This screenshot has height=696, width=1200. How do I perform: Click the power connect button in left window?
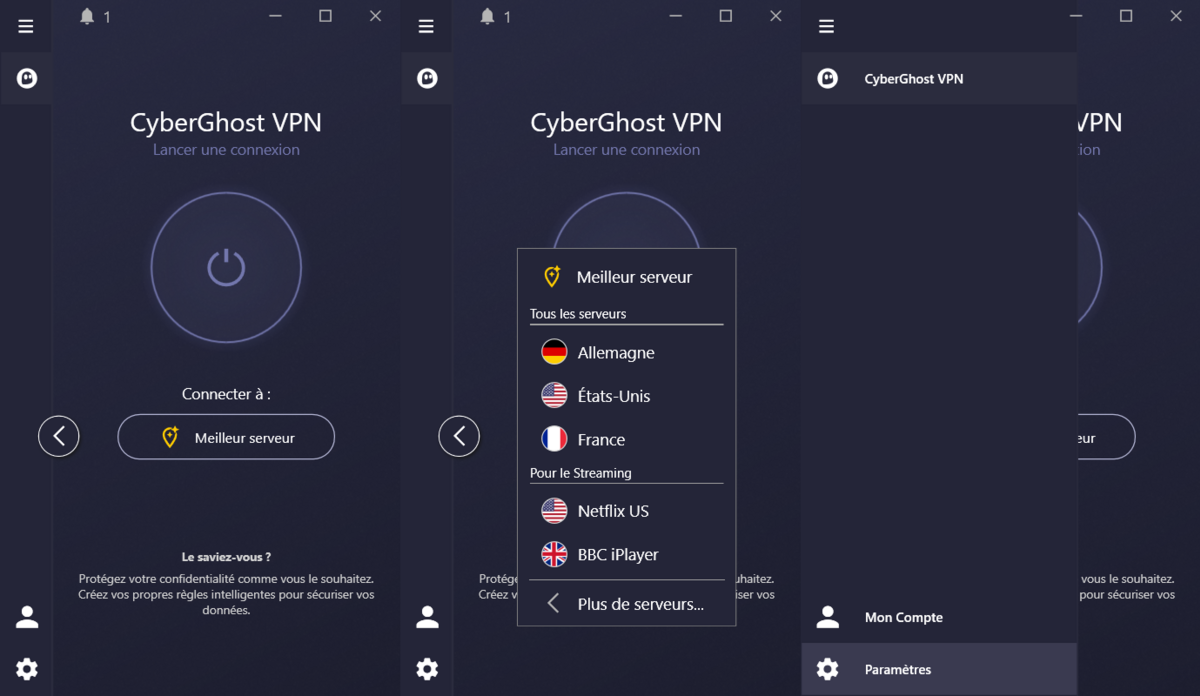pos(226,267)
